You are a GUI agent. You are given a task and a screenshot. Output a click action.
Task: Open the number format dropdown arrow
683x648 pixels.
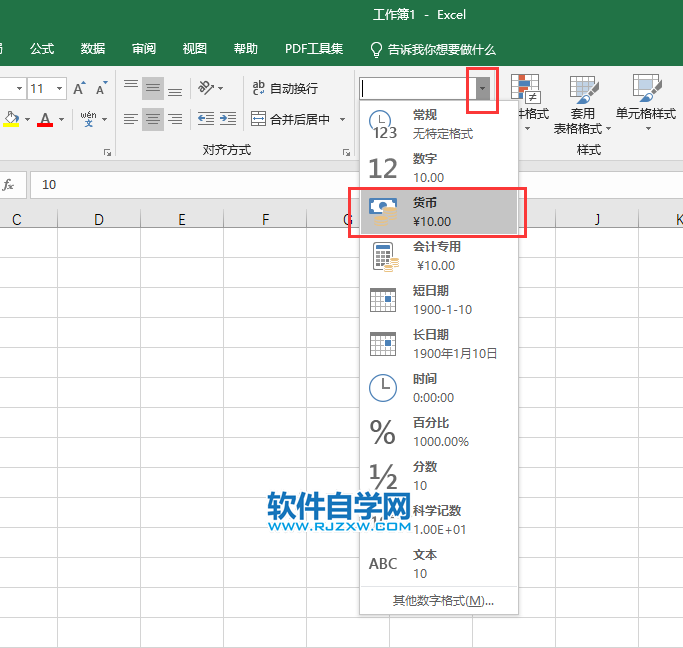[482, 88]
